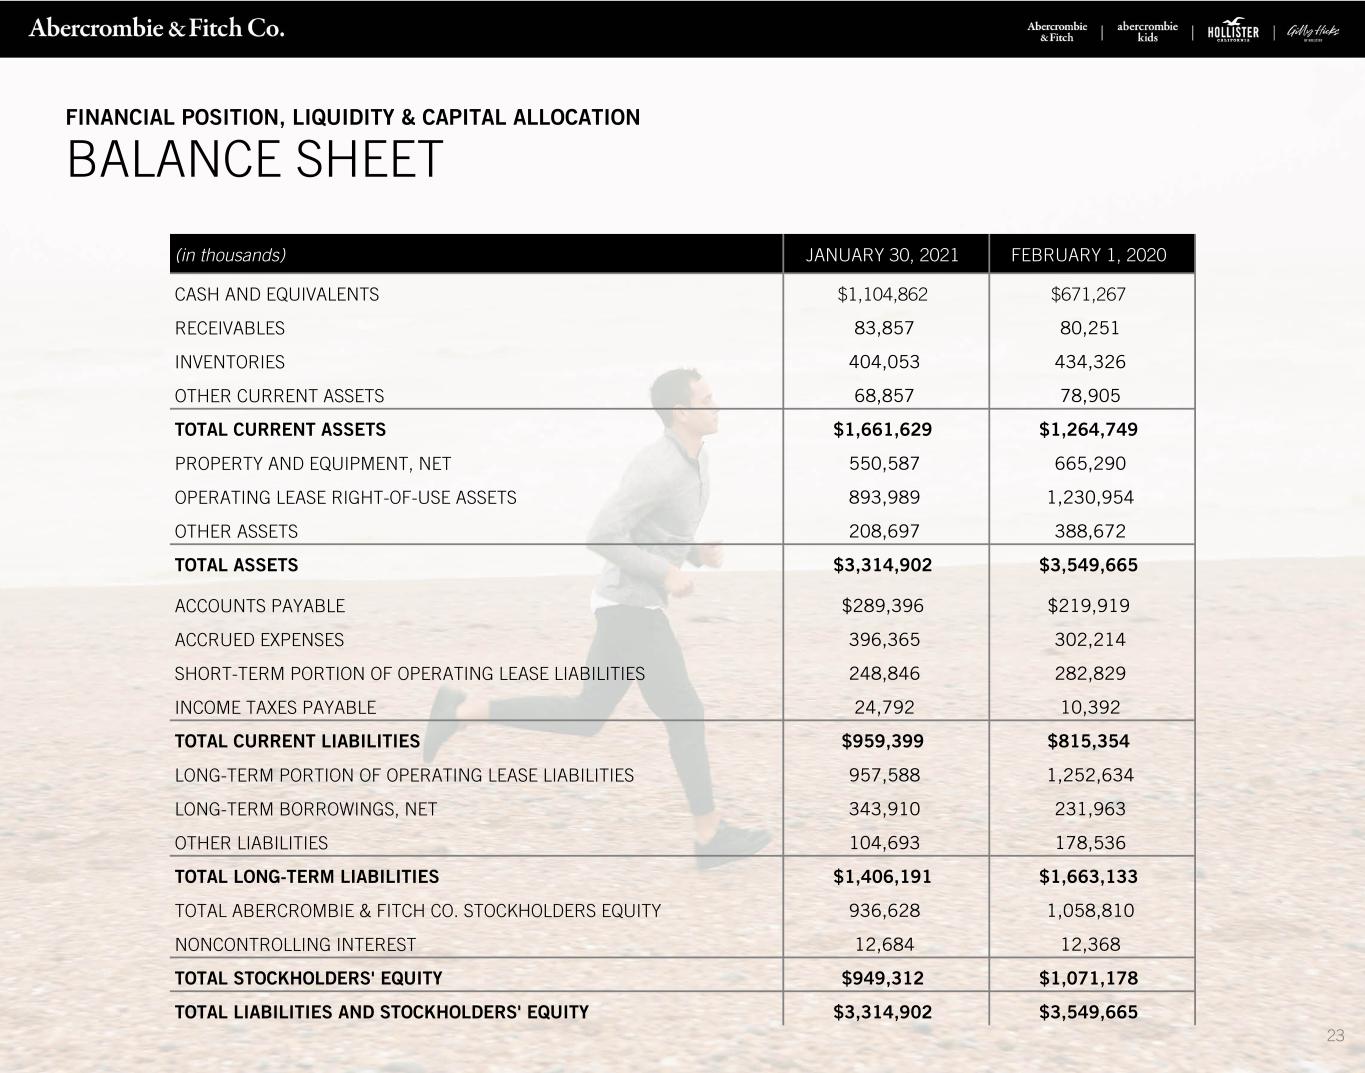Click receivables value 83,857

tap(882, 328)
